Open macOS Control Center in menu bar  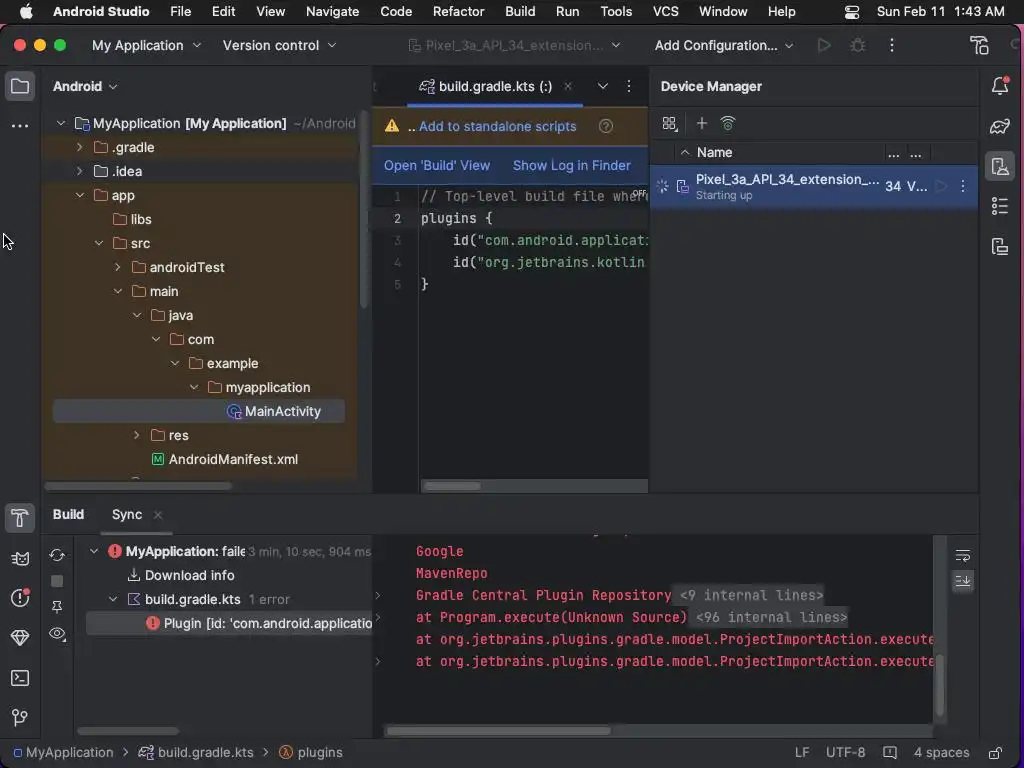point(852,12)
